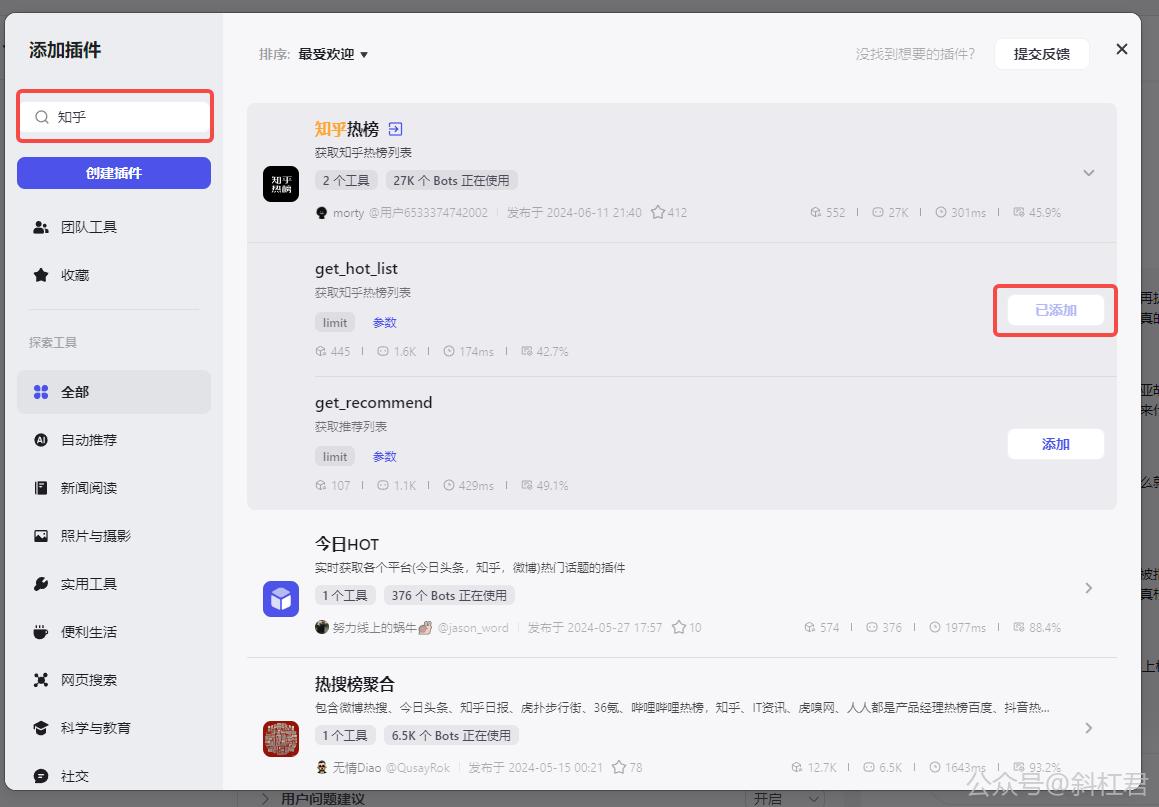Click the 174ms value under get_hot_list
The height and width of the screenshot is (807, 1159).
coord(476,352)
